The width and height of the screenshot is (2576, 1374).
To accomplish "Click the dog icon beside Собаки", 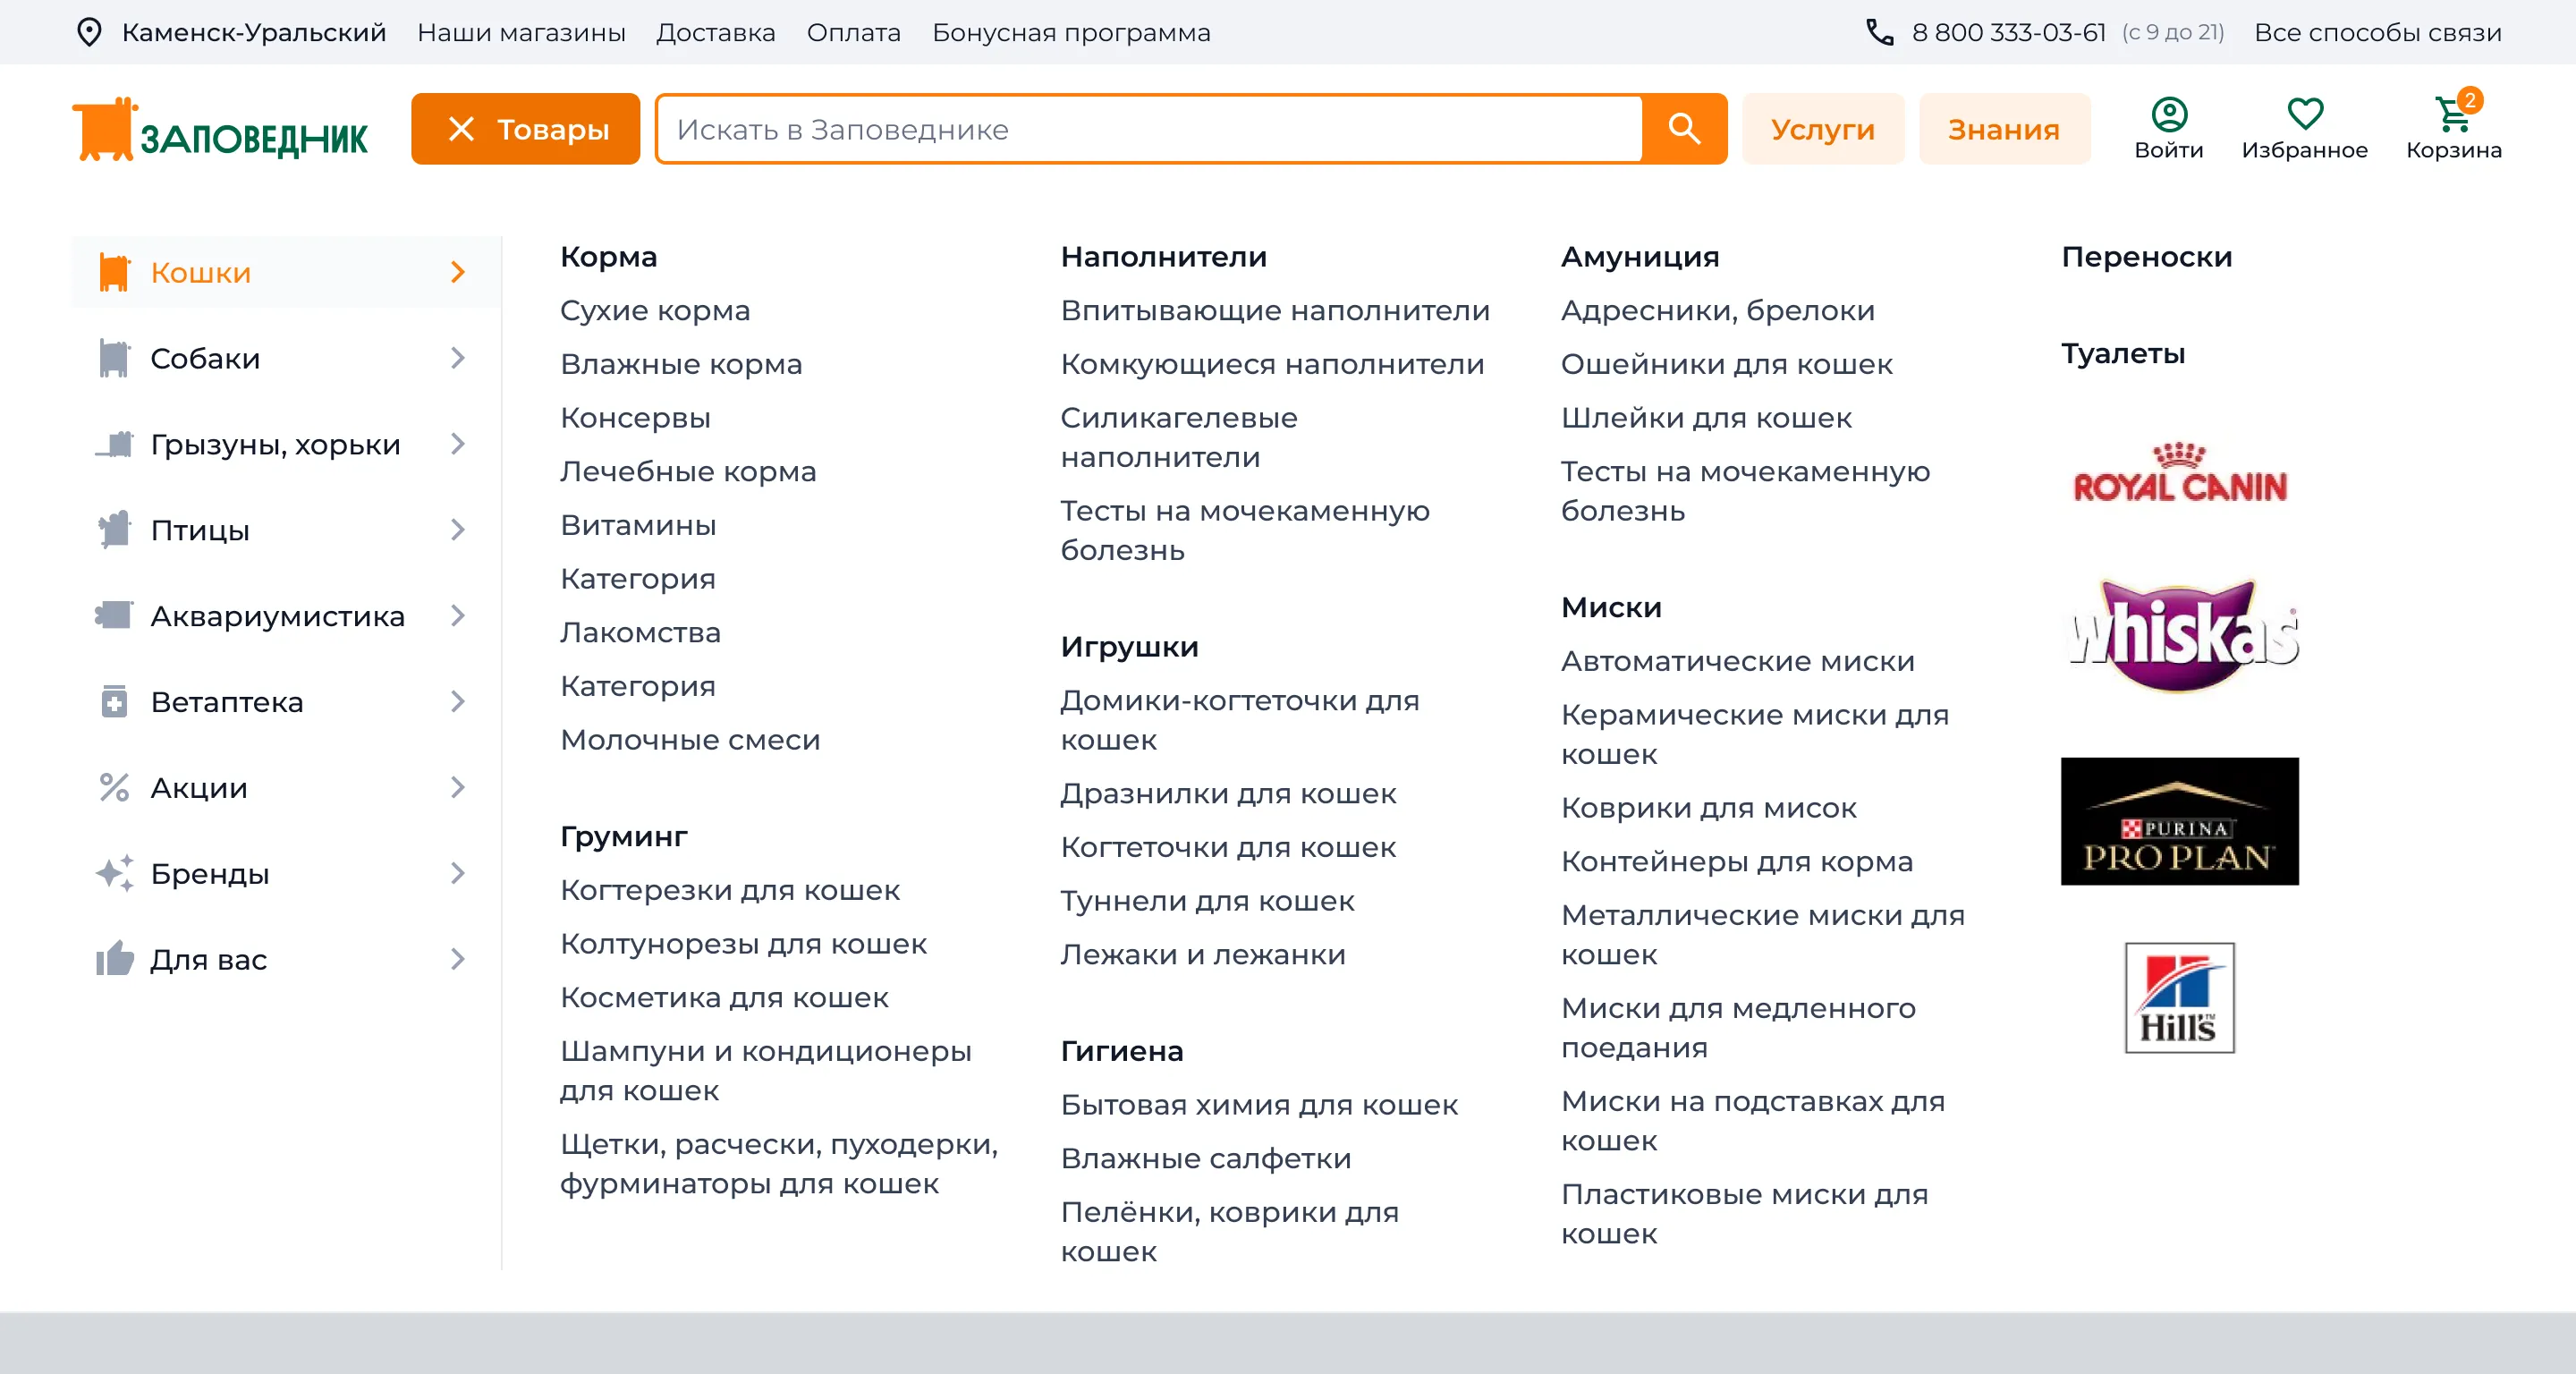I will (114, 358).
